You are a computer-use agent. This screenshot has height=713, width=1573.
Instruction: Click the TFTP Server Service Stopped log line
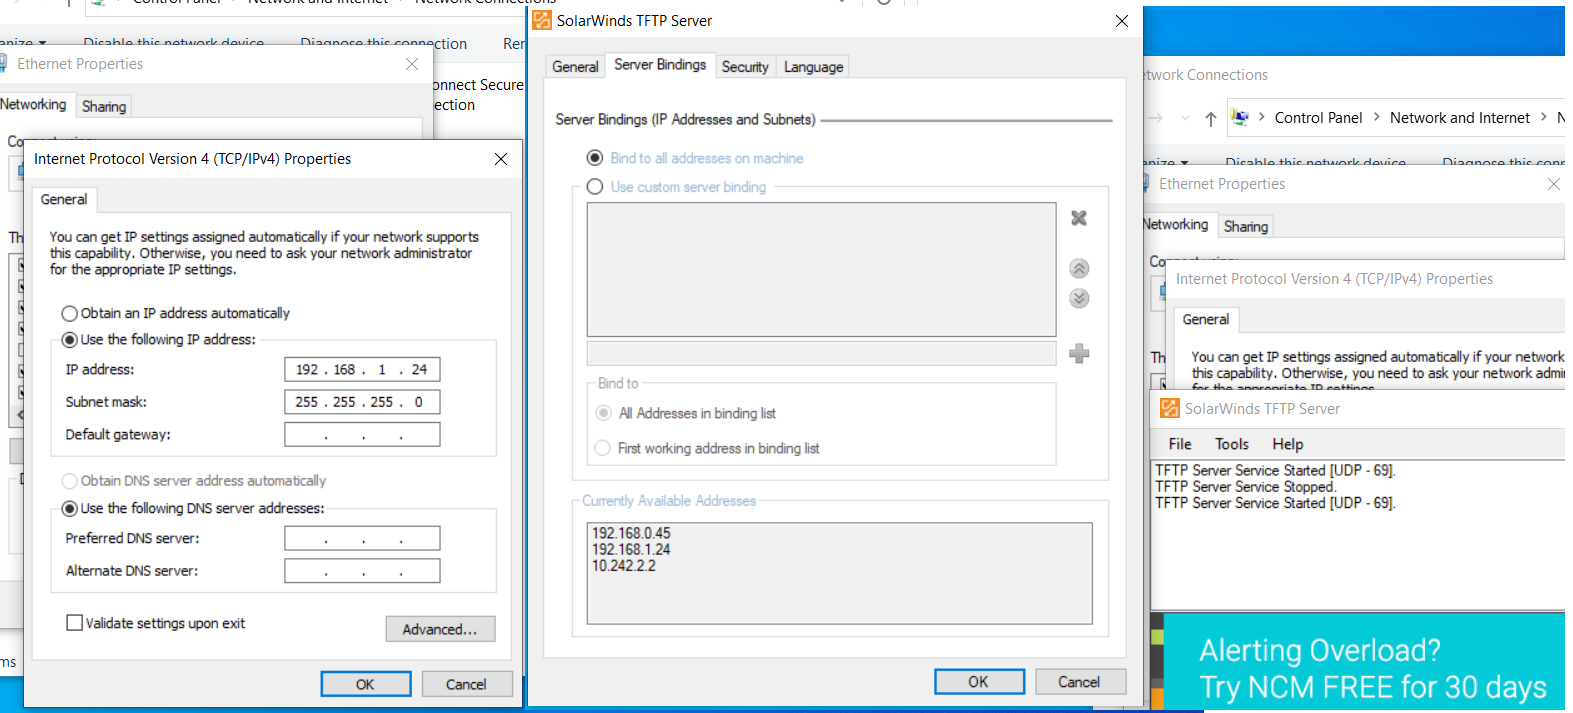pyautogui.click(x=1246, y=487)
